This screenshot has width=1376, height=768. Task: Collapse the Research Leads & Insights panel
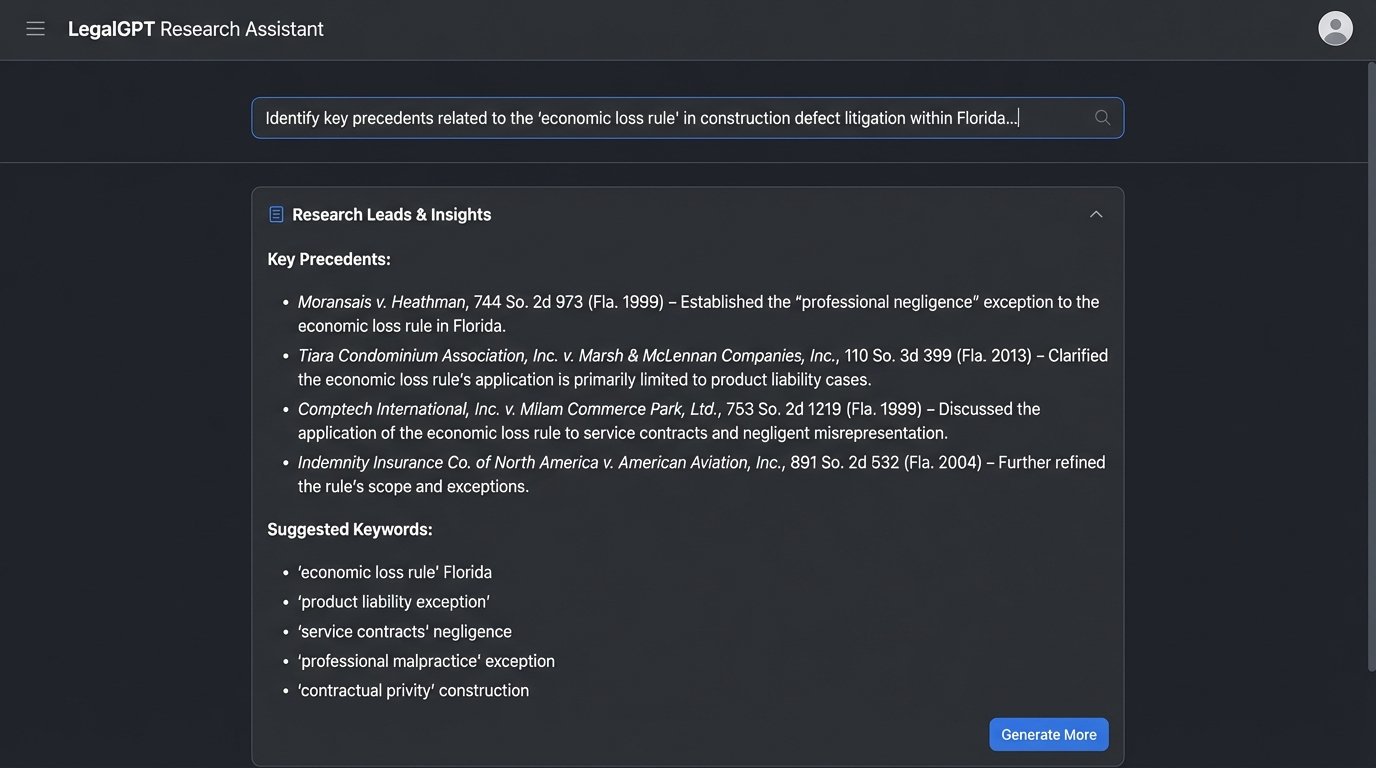click(x=1094, y=212)
